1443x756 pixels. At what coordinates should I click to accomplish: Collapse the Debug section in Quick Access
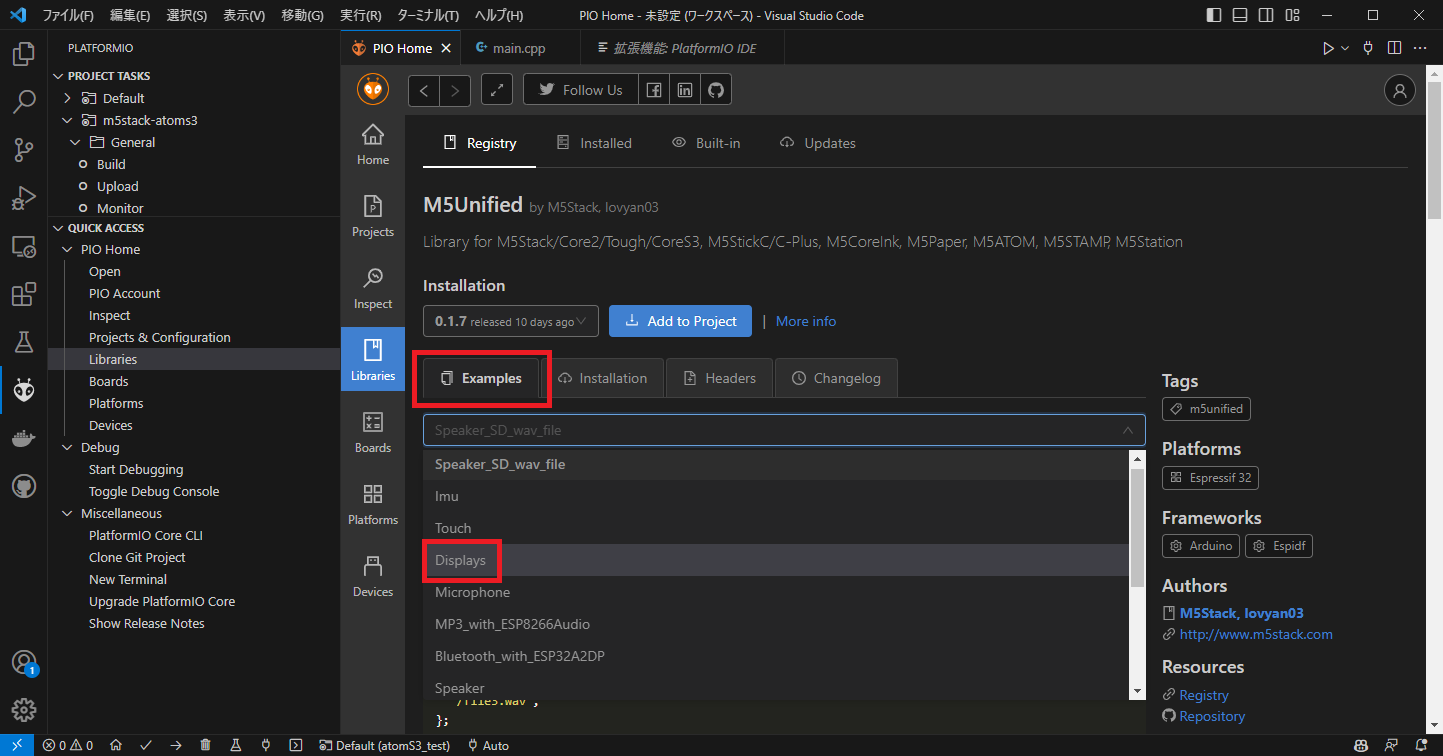tap(67, 447)
